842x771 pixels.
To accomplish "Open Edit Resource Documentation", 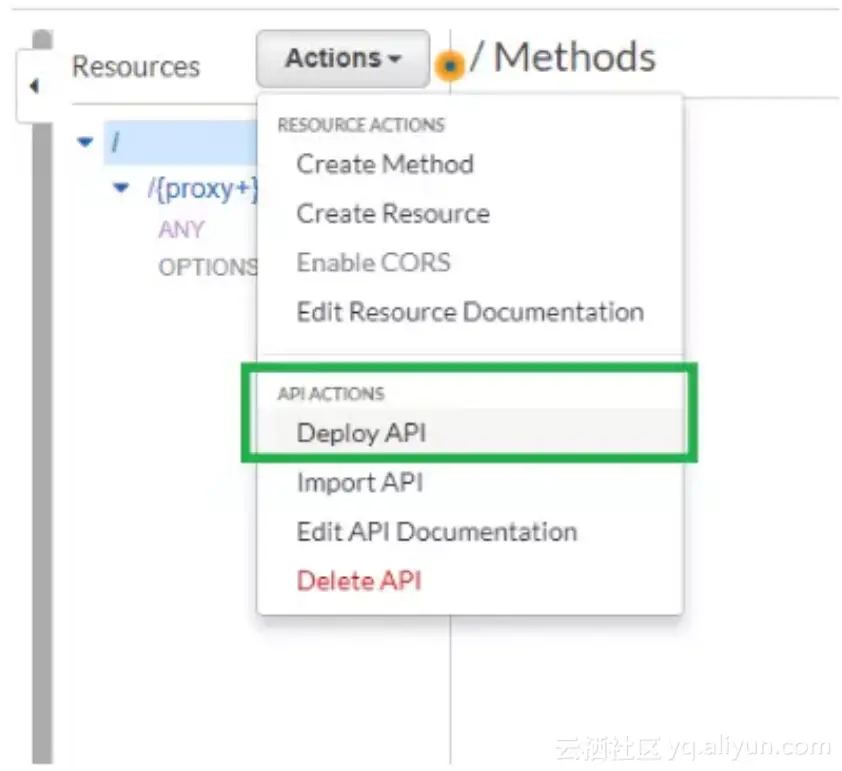I will (x=470, y=311).
